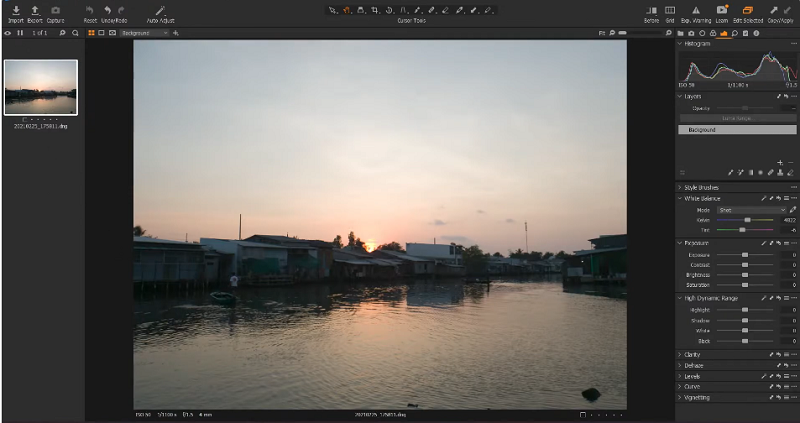Click the Copy adjustments arrow icon

(774, 10)
